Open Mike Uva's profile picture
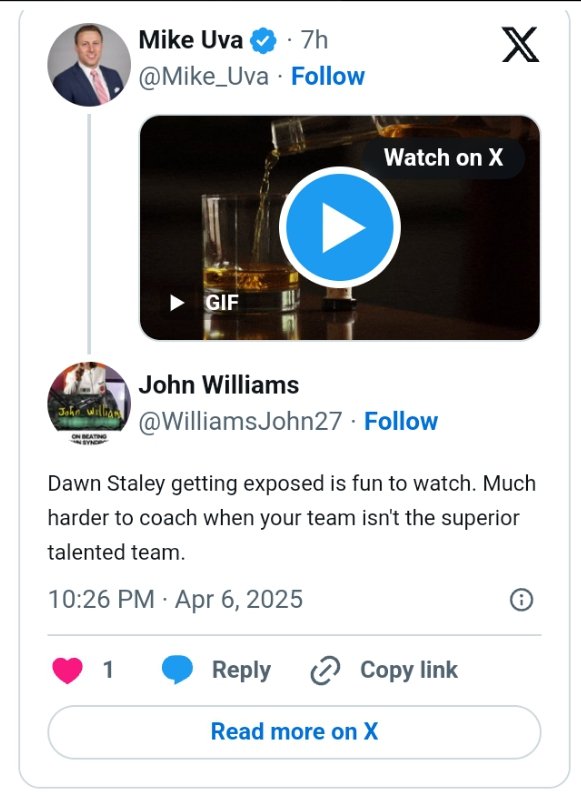The height and width of the screenshot is (799, 581). (89, 64)
